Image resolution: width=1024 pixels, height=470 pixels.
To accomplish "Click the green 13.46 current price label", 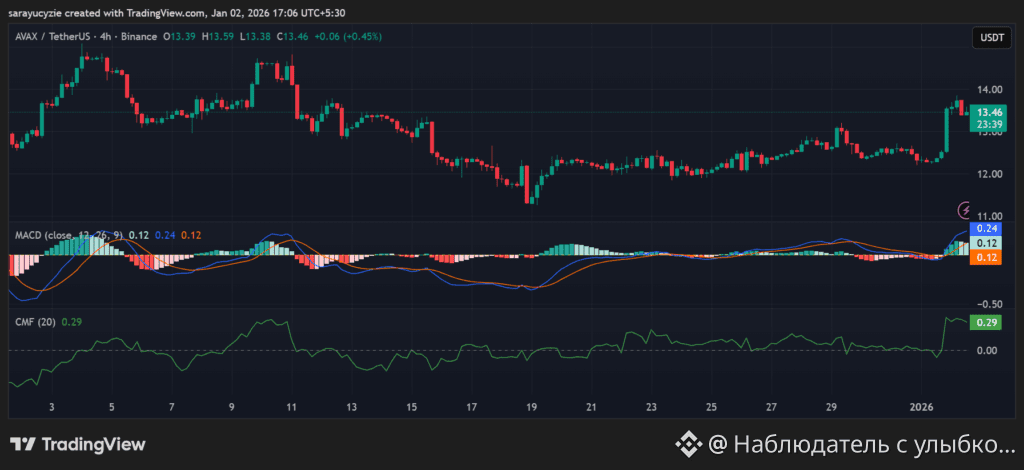I will pos(991,112).
